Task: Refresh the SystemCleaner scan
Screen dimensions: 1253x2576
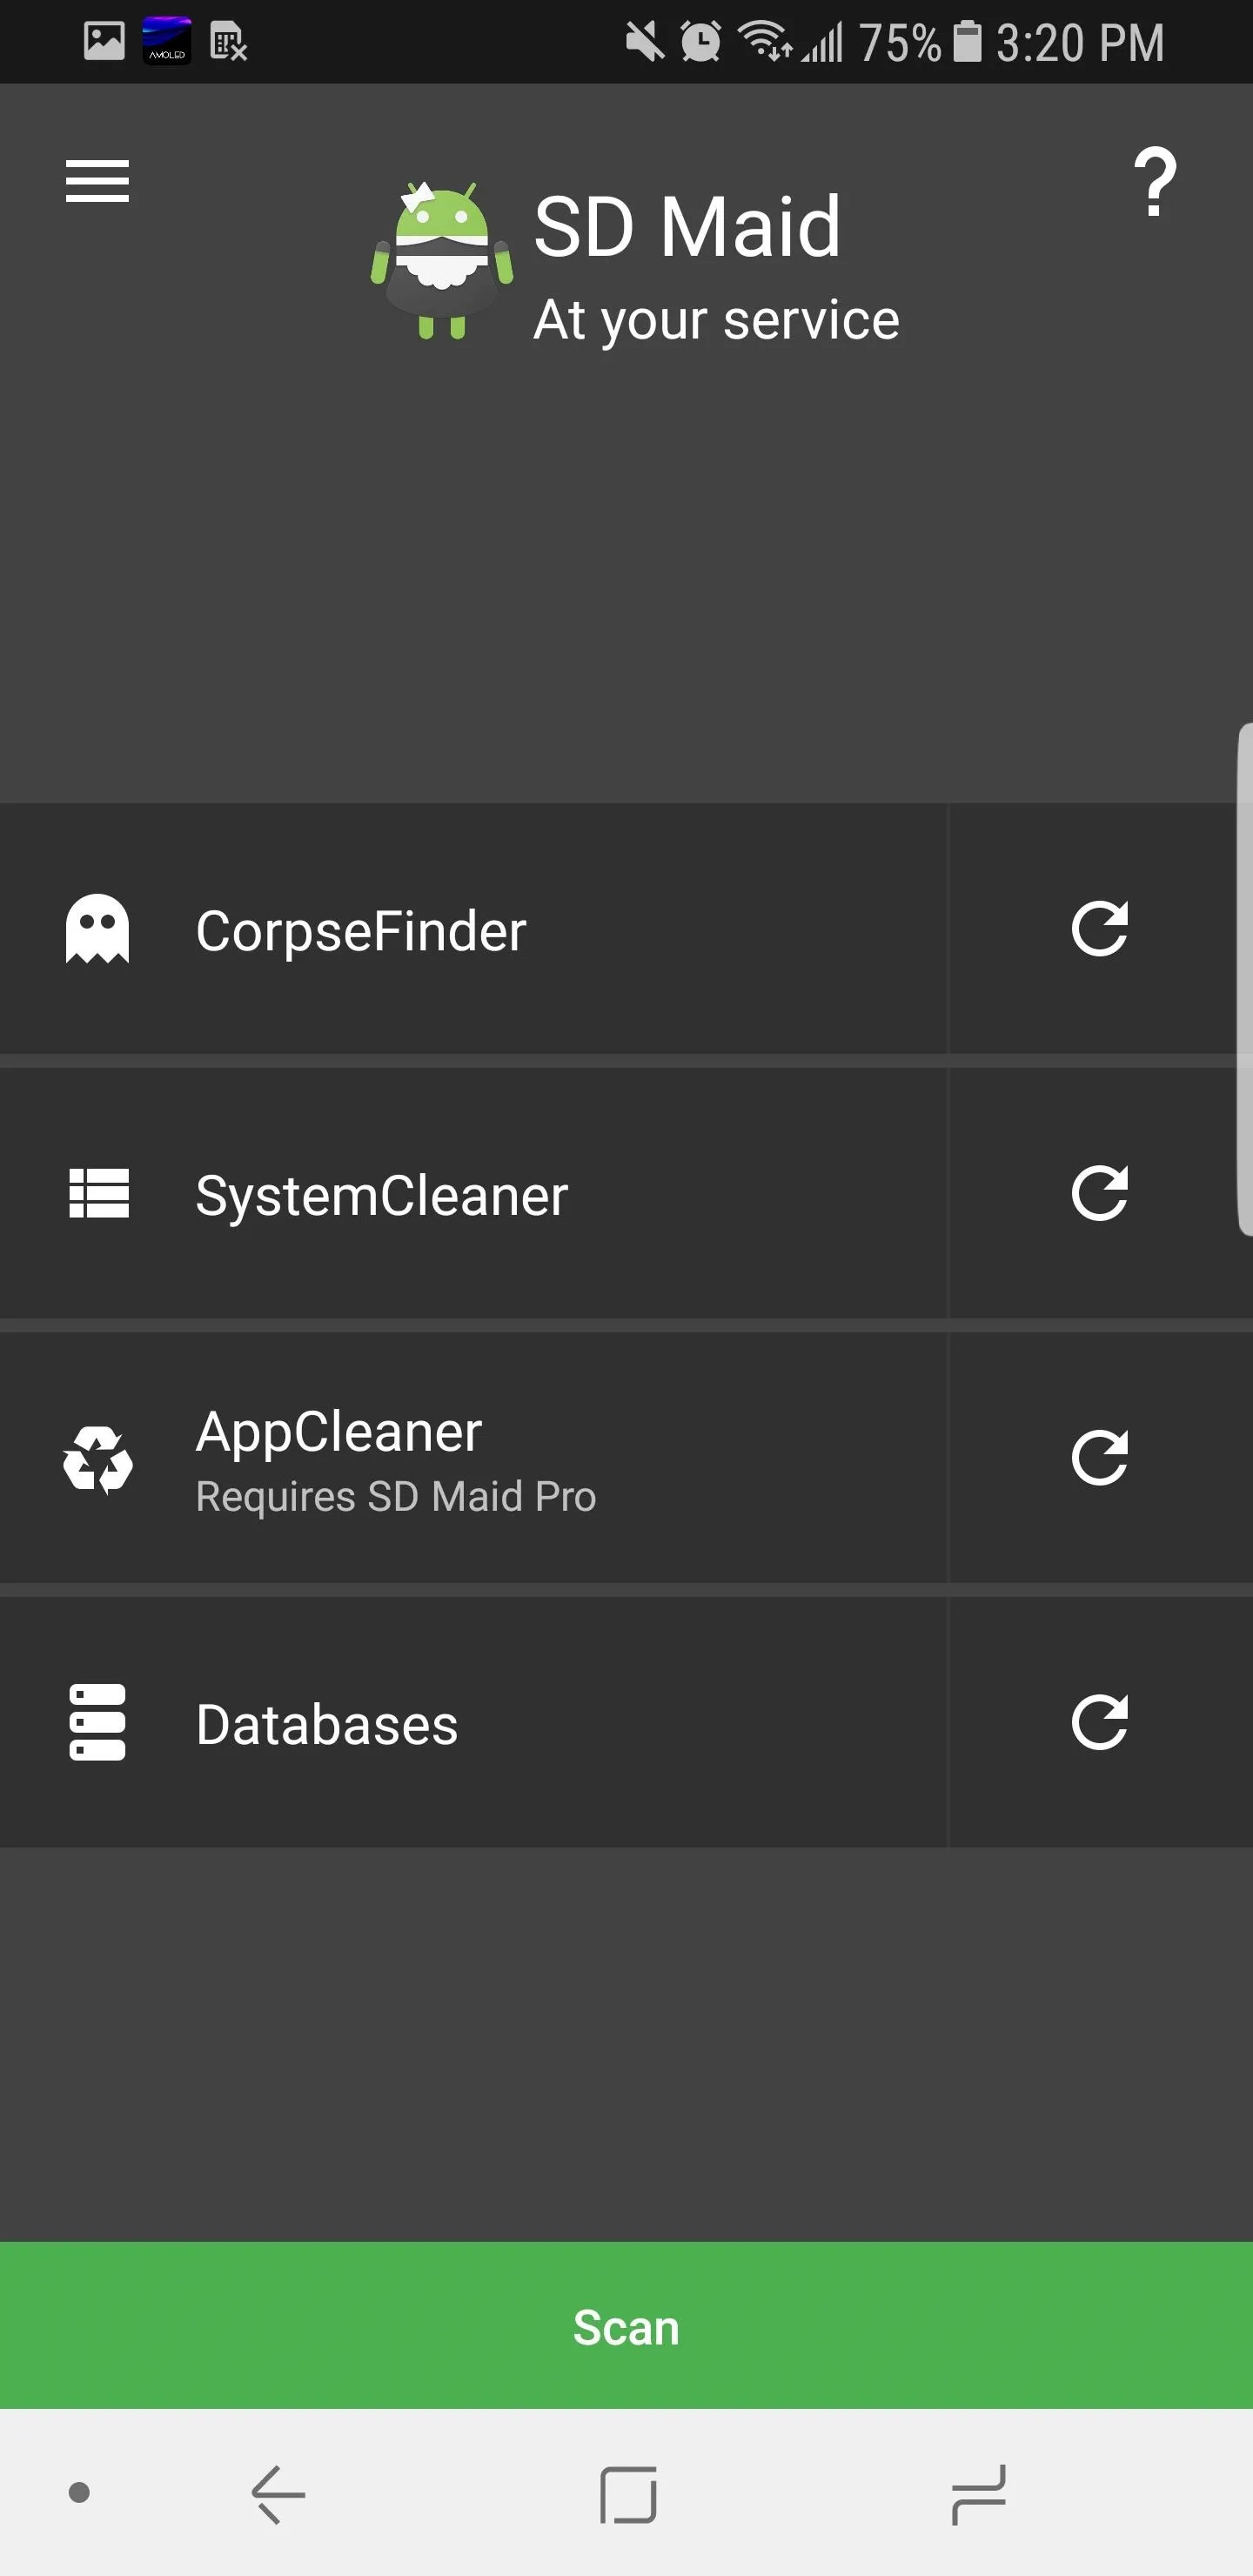Action: click(x=1099, y=1193)
